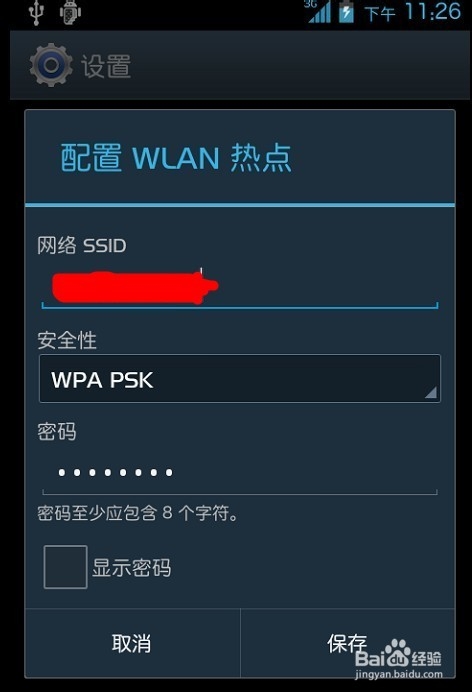Focus the 网络 SSID input field
Image resolution: width=472 pixels, height=692 pixels.
coord(240,287)
